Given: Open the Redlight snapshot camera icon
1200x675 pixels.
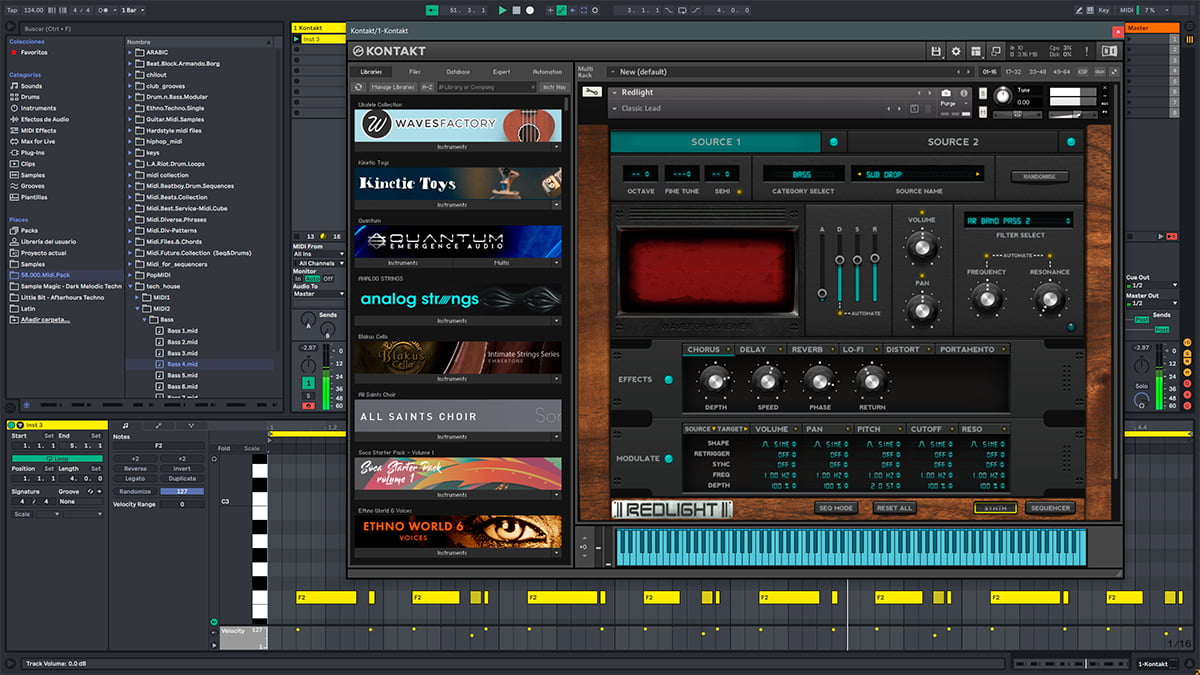Looking at the screenshot, I should [946, 93].
